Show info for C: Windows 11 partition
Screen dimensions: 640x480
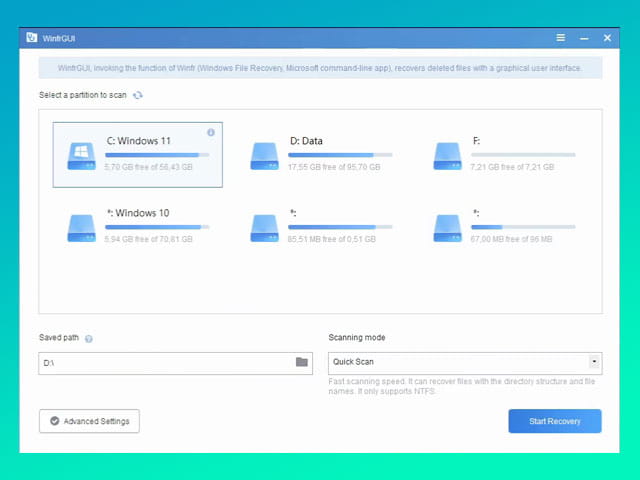[x=211, y=132]
